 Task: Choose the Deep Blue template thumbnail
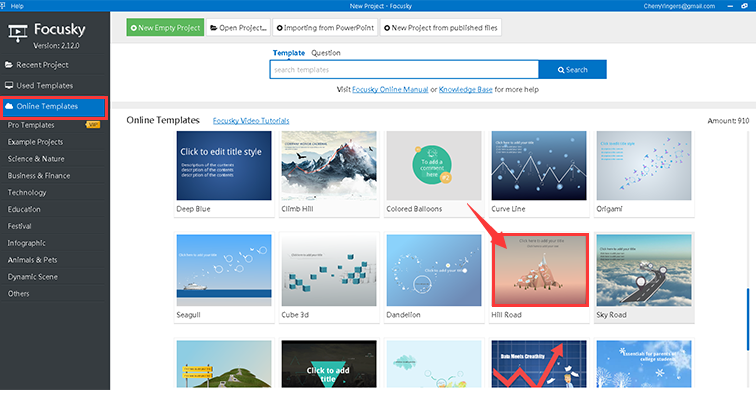(224, 165)
